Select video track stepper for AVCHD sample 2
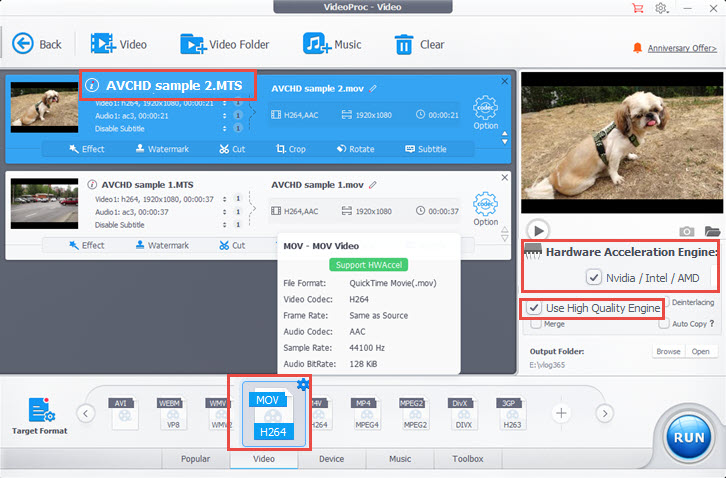 tap(225, 103)
